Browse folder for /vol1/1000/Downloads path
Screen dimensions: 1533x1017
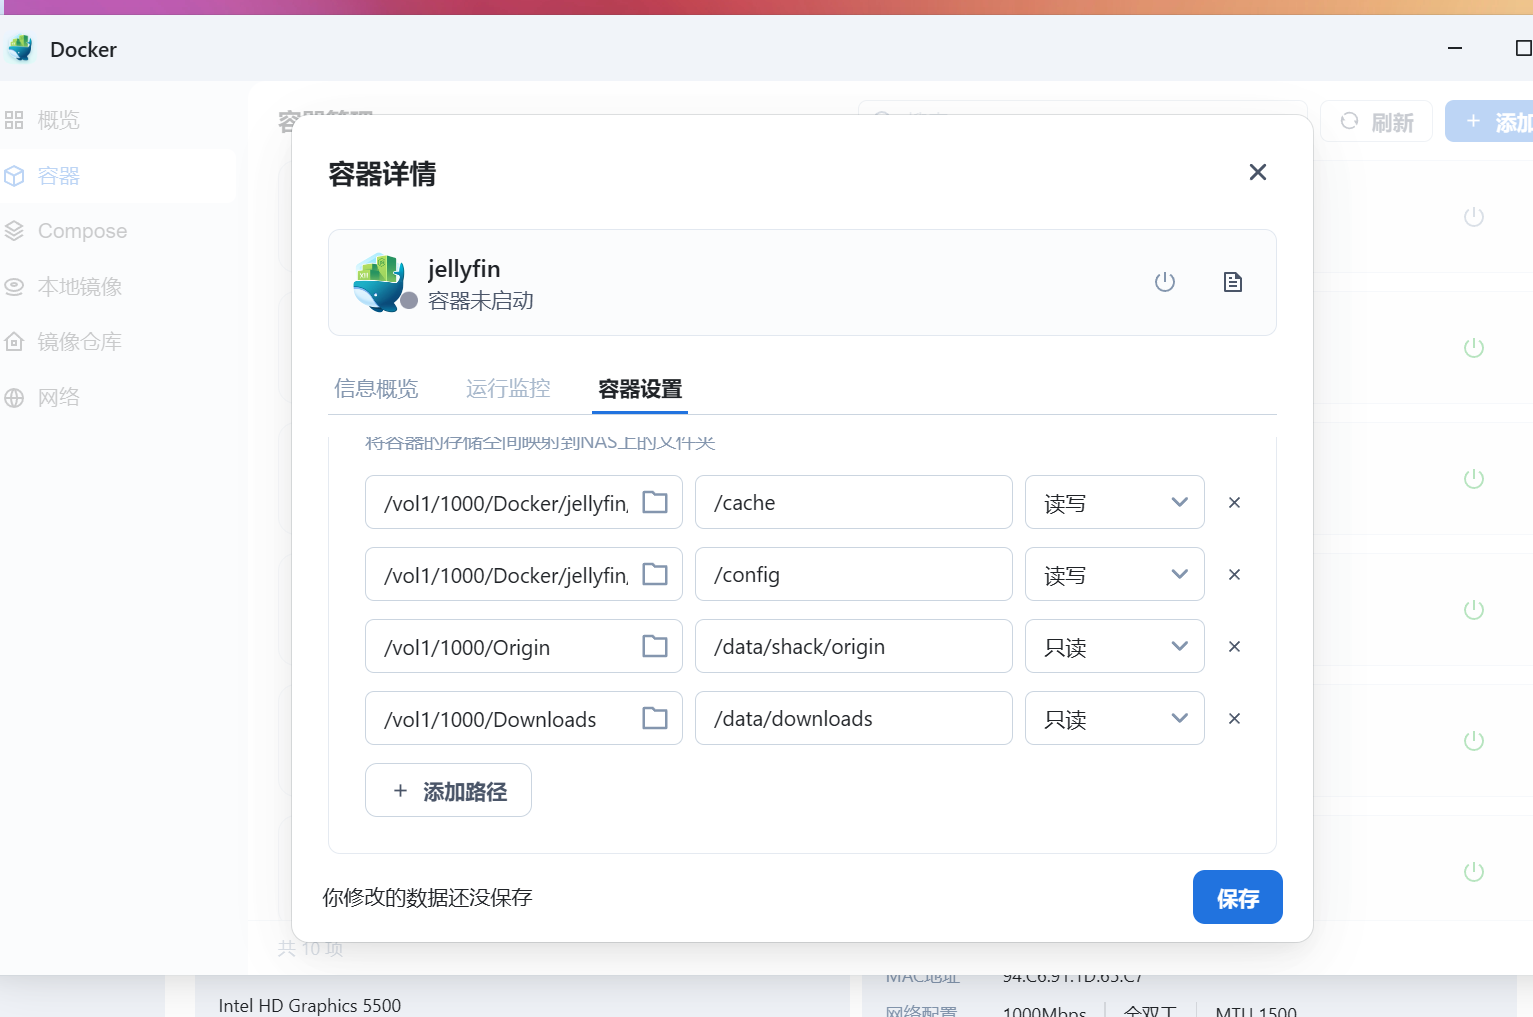pos(655,718)
